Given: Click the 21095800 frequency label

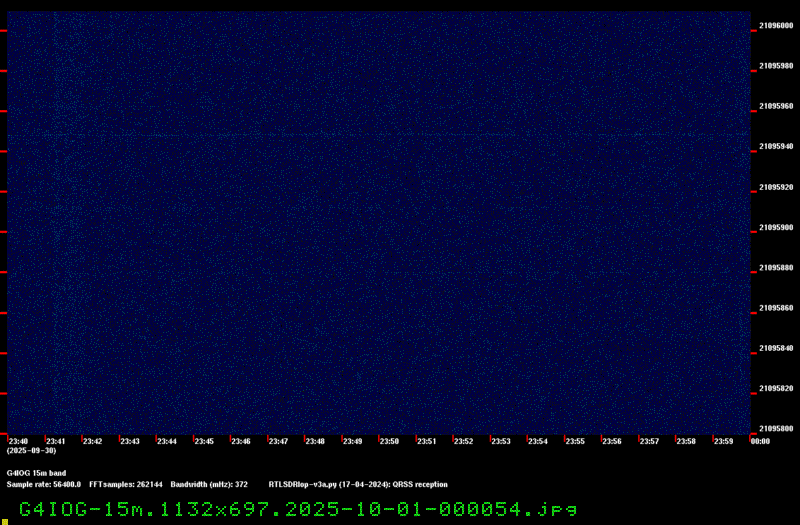Looking at the screenshot, I should pyautogui.click(x=776, y=429).
